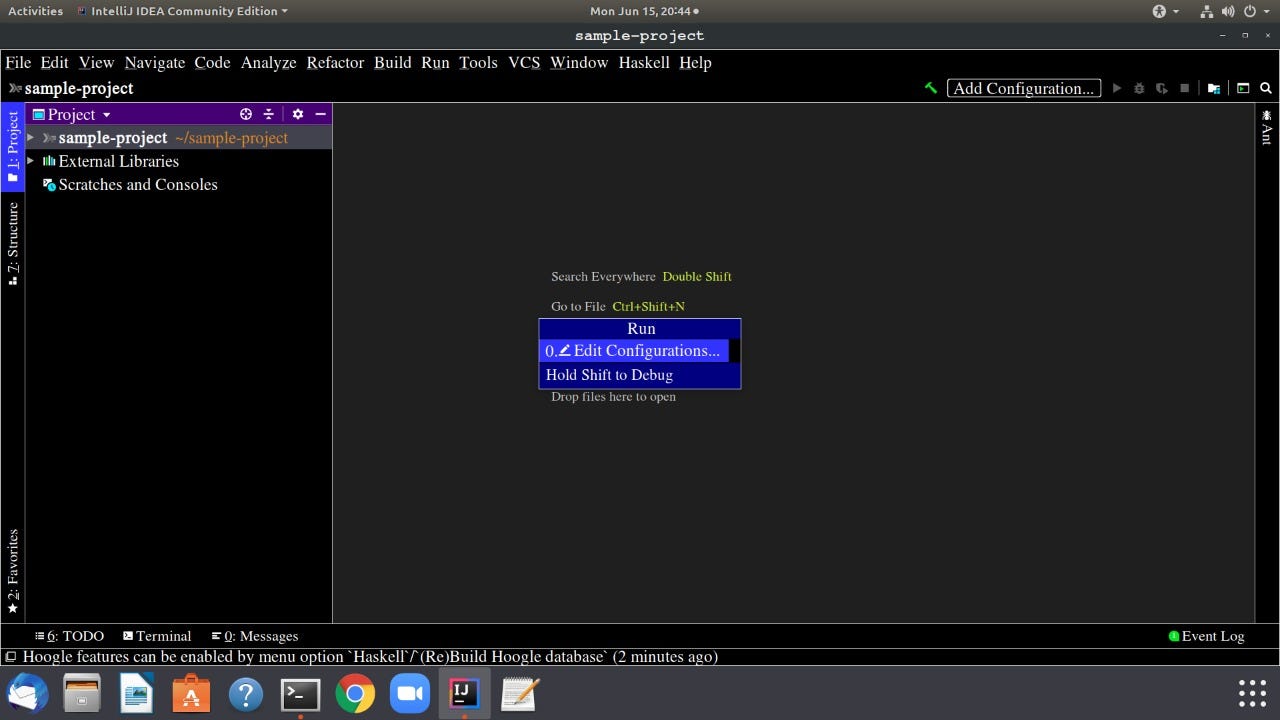Open the Terminal tool window
This screenshot has height=720, width=1280.
[157, 636]
